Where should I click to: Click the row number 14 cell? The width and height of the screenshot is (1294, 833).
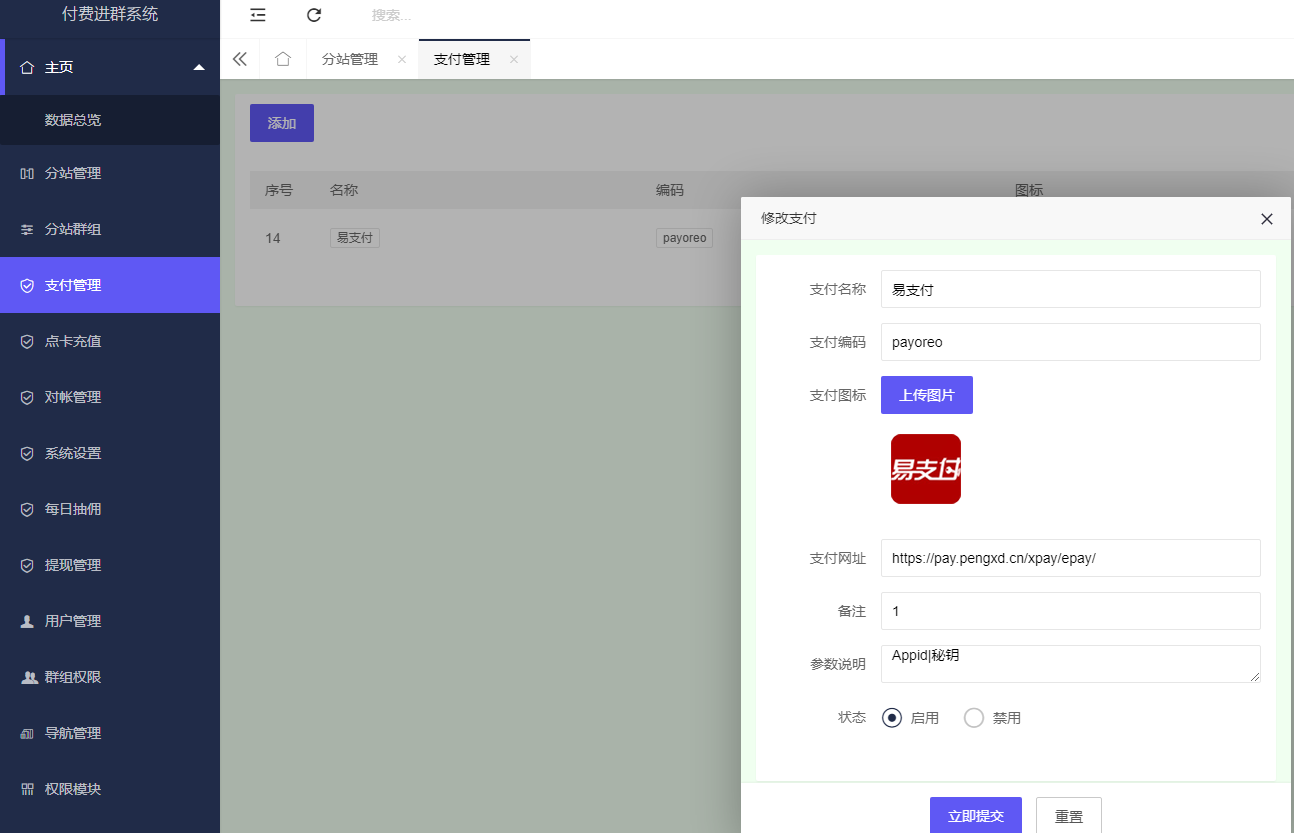273,238
